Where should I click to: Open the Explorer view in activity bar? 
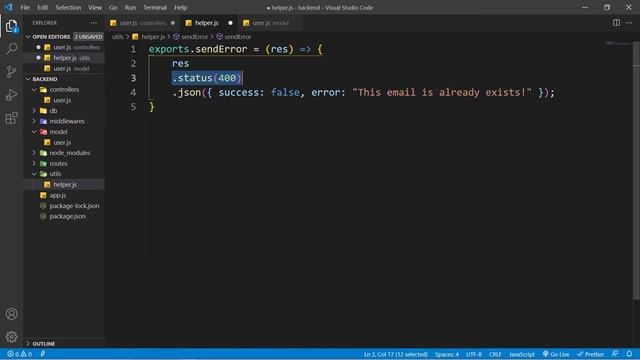[11, 27]
